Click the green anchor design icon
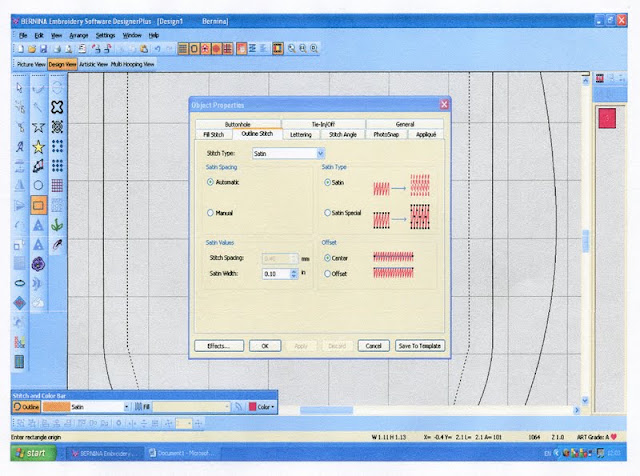 57,225
